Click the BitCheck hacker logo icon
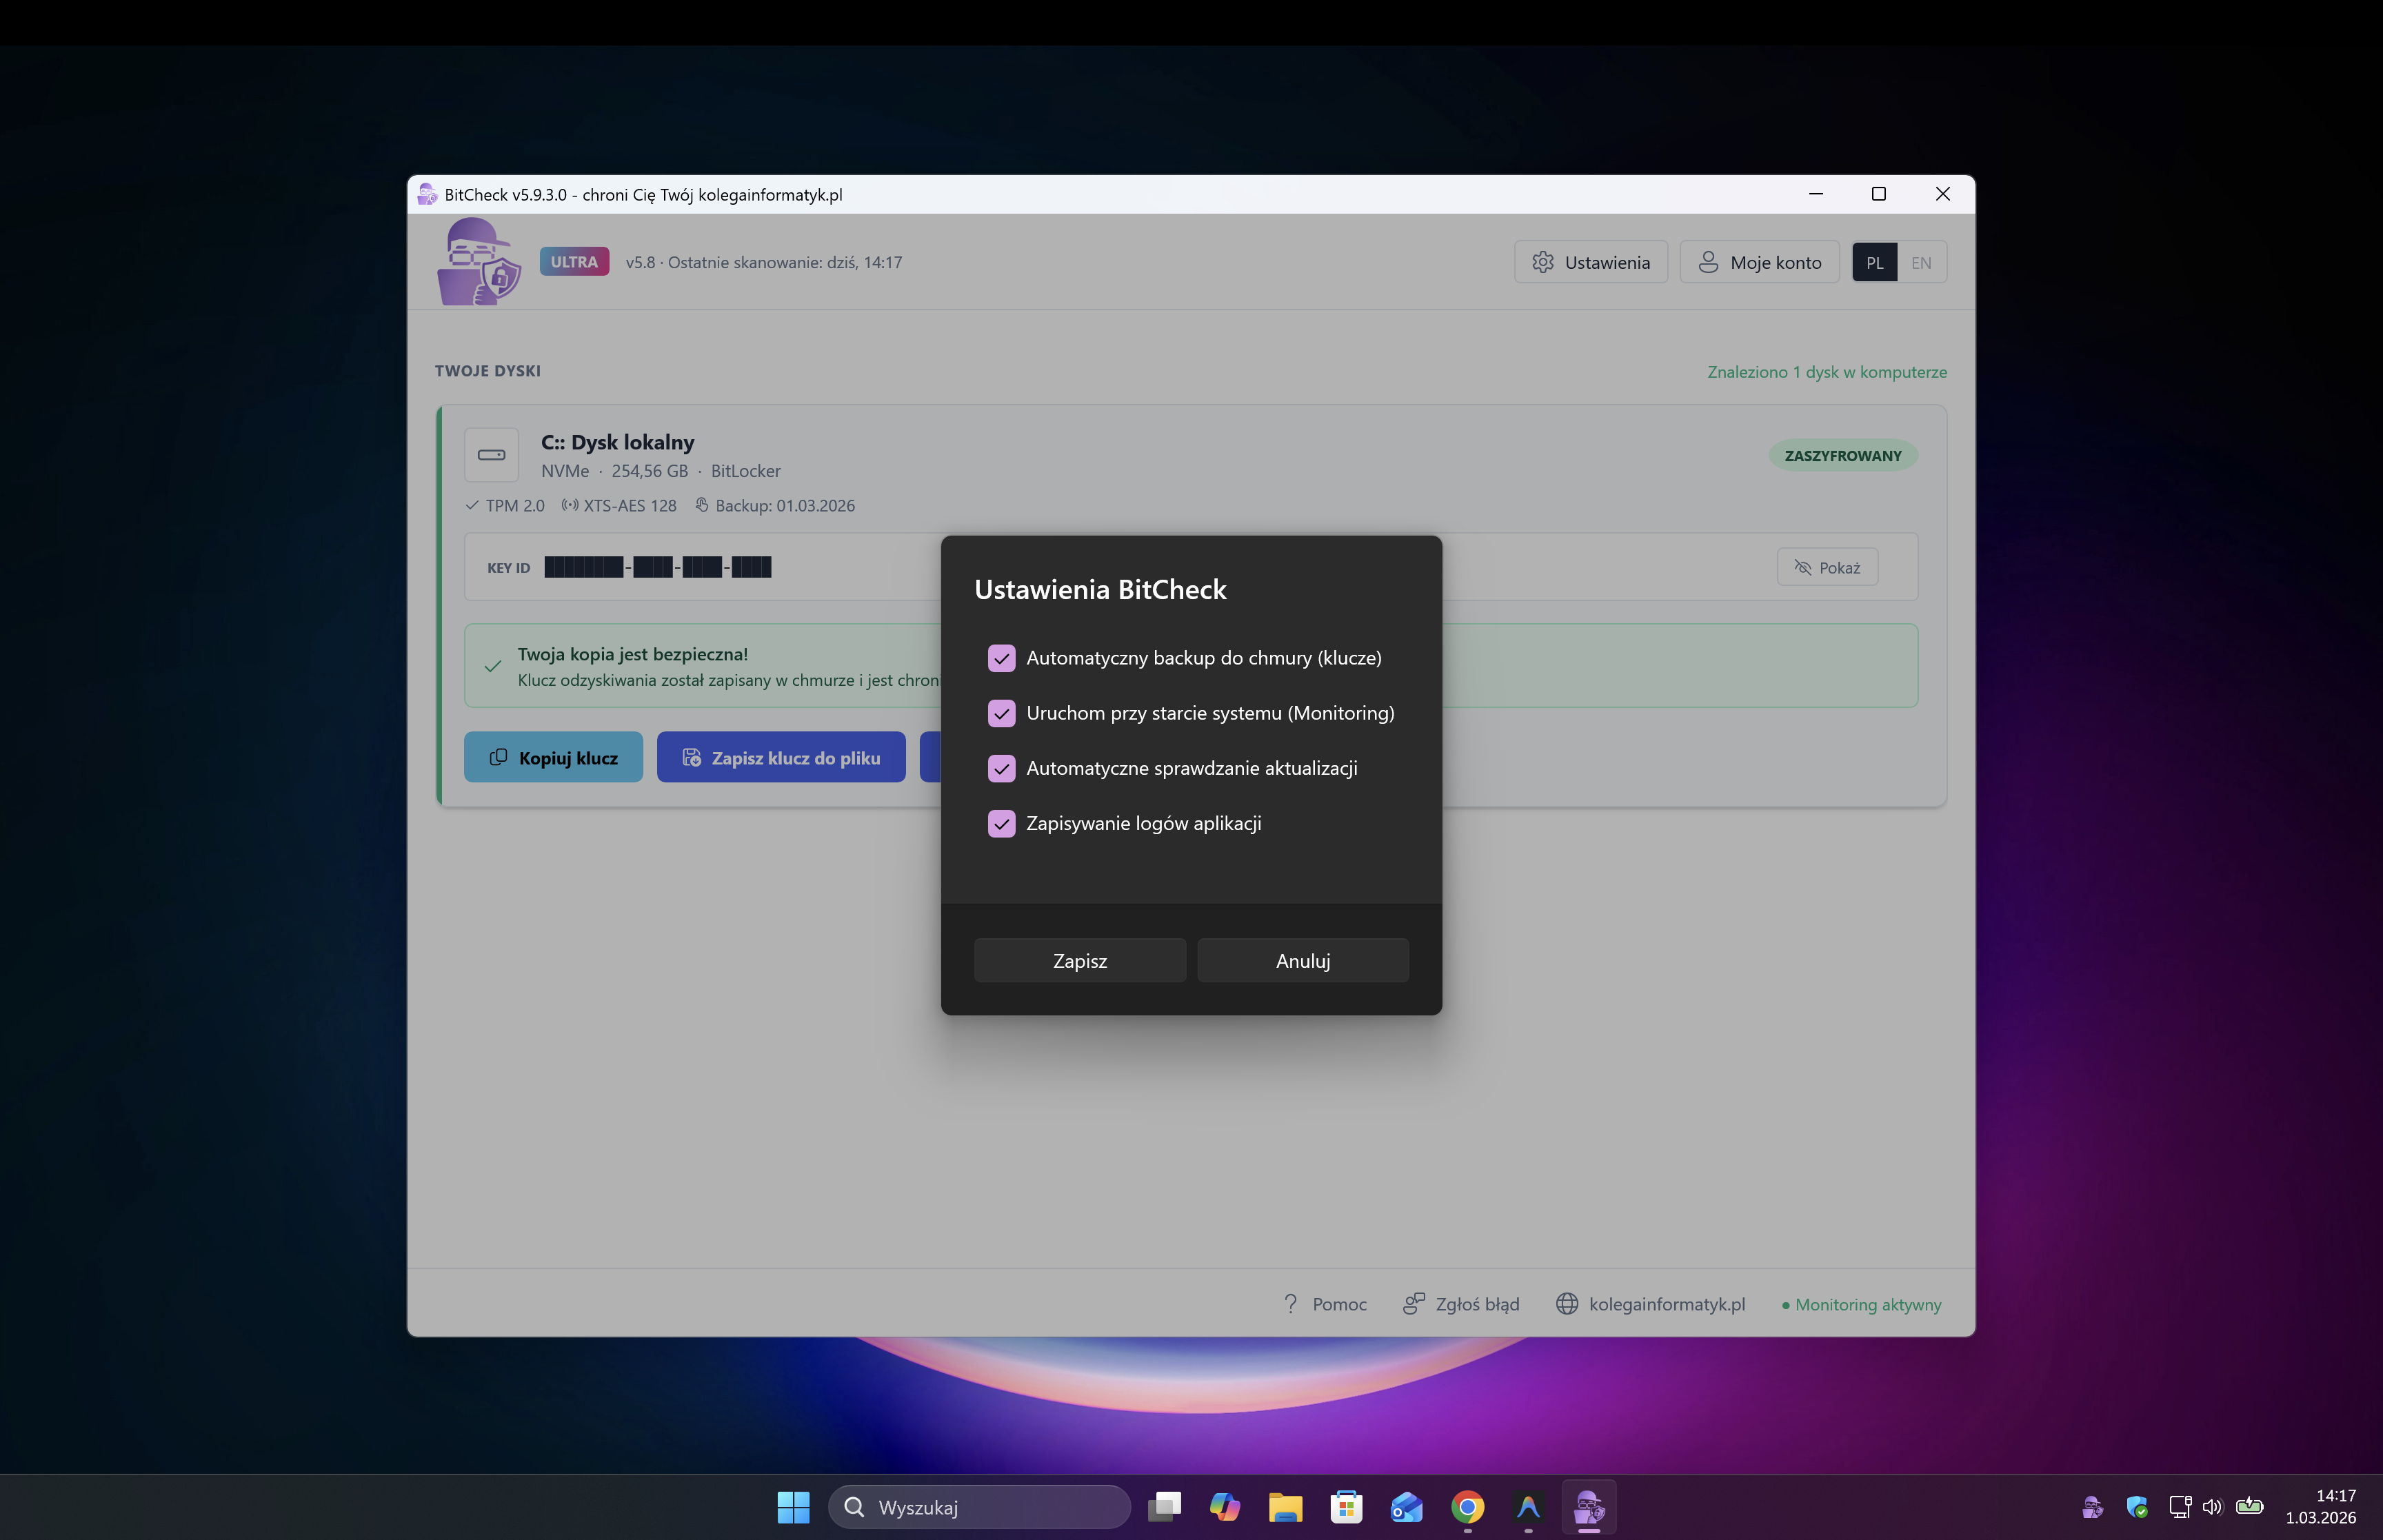Viewport: 2383px width, 1540px height. [x=479, y=262]
